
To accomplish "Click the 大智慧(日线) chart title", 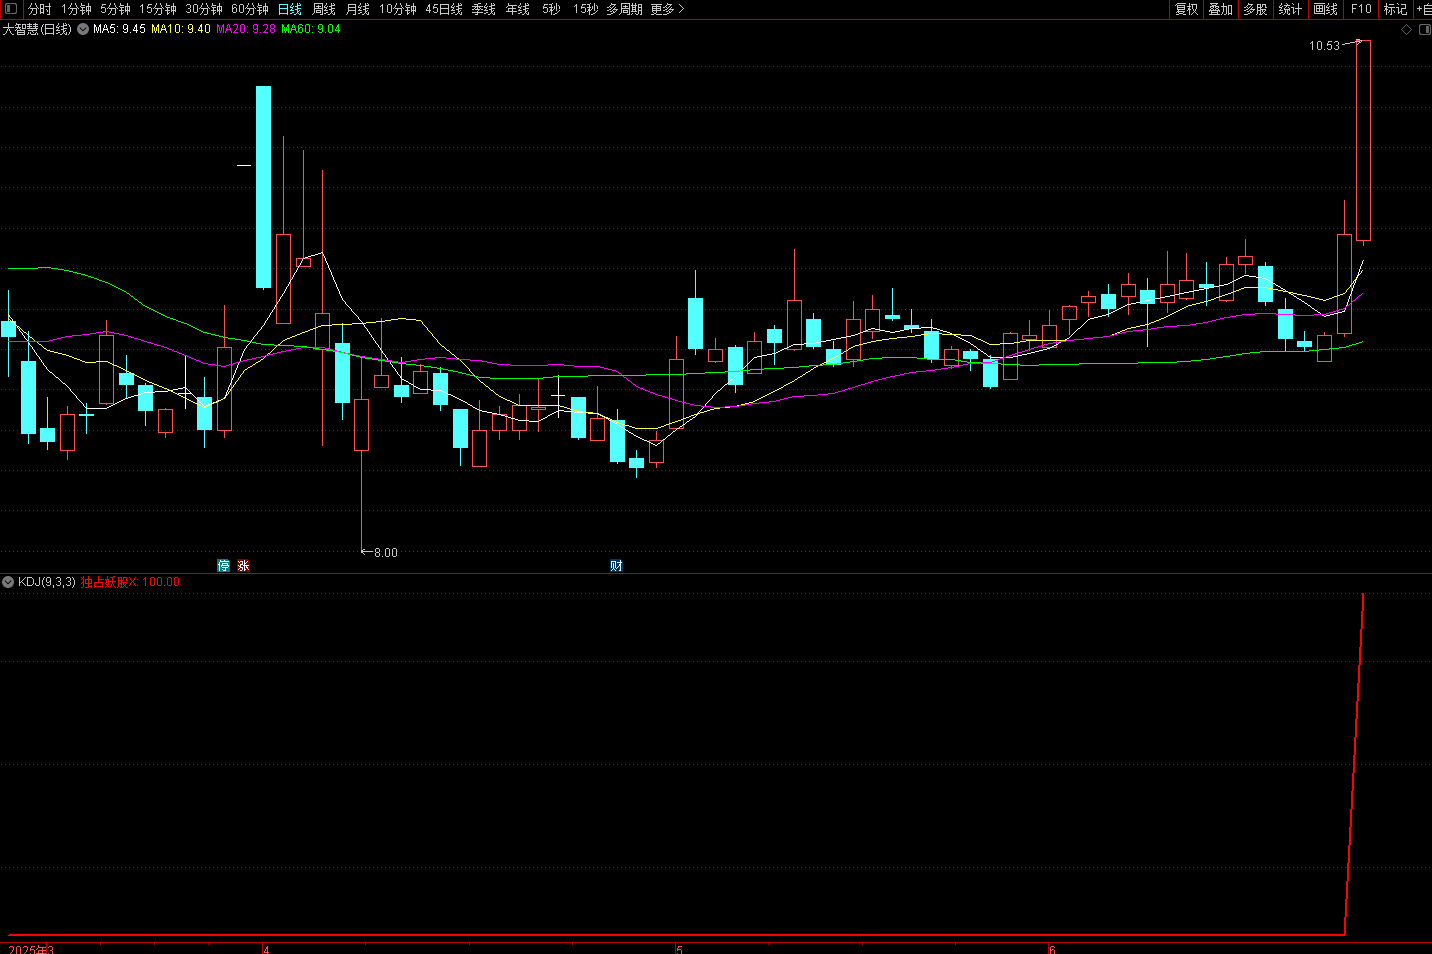I will click(37, 29).
